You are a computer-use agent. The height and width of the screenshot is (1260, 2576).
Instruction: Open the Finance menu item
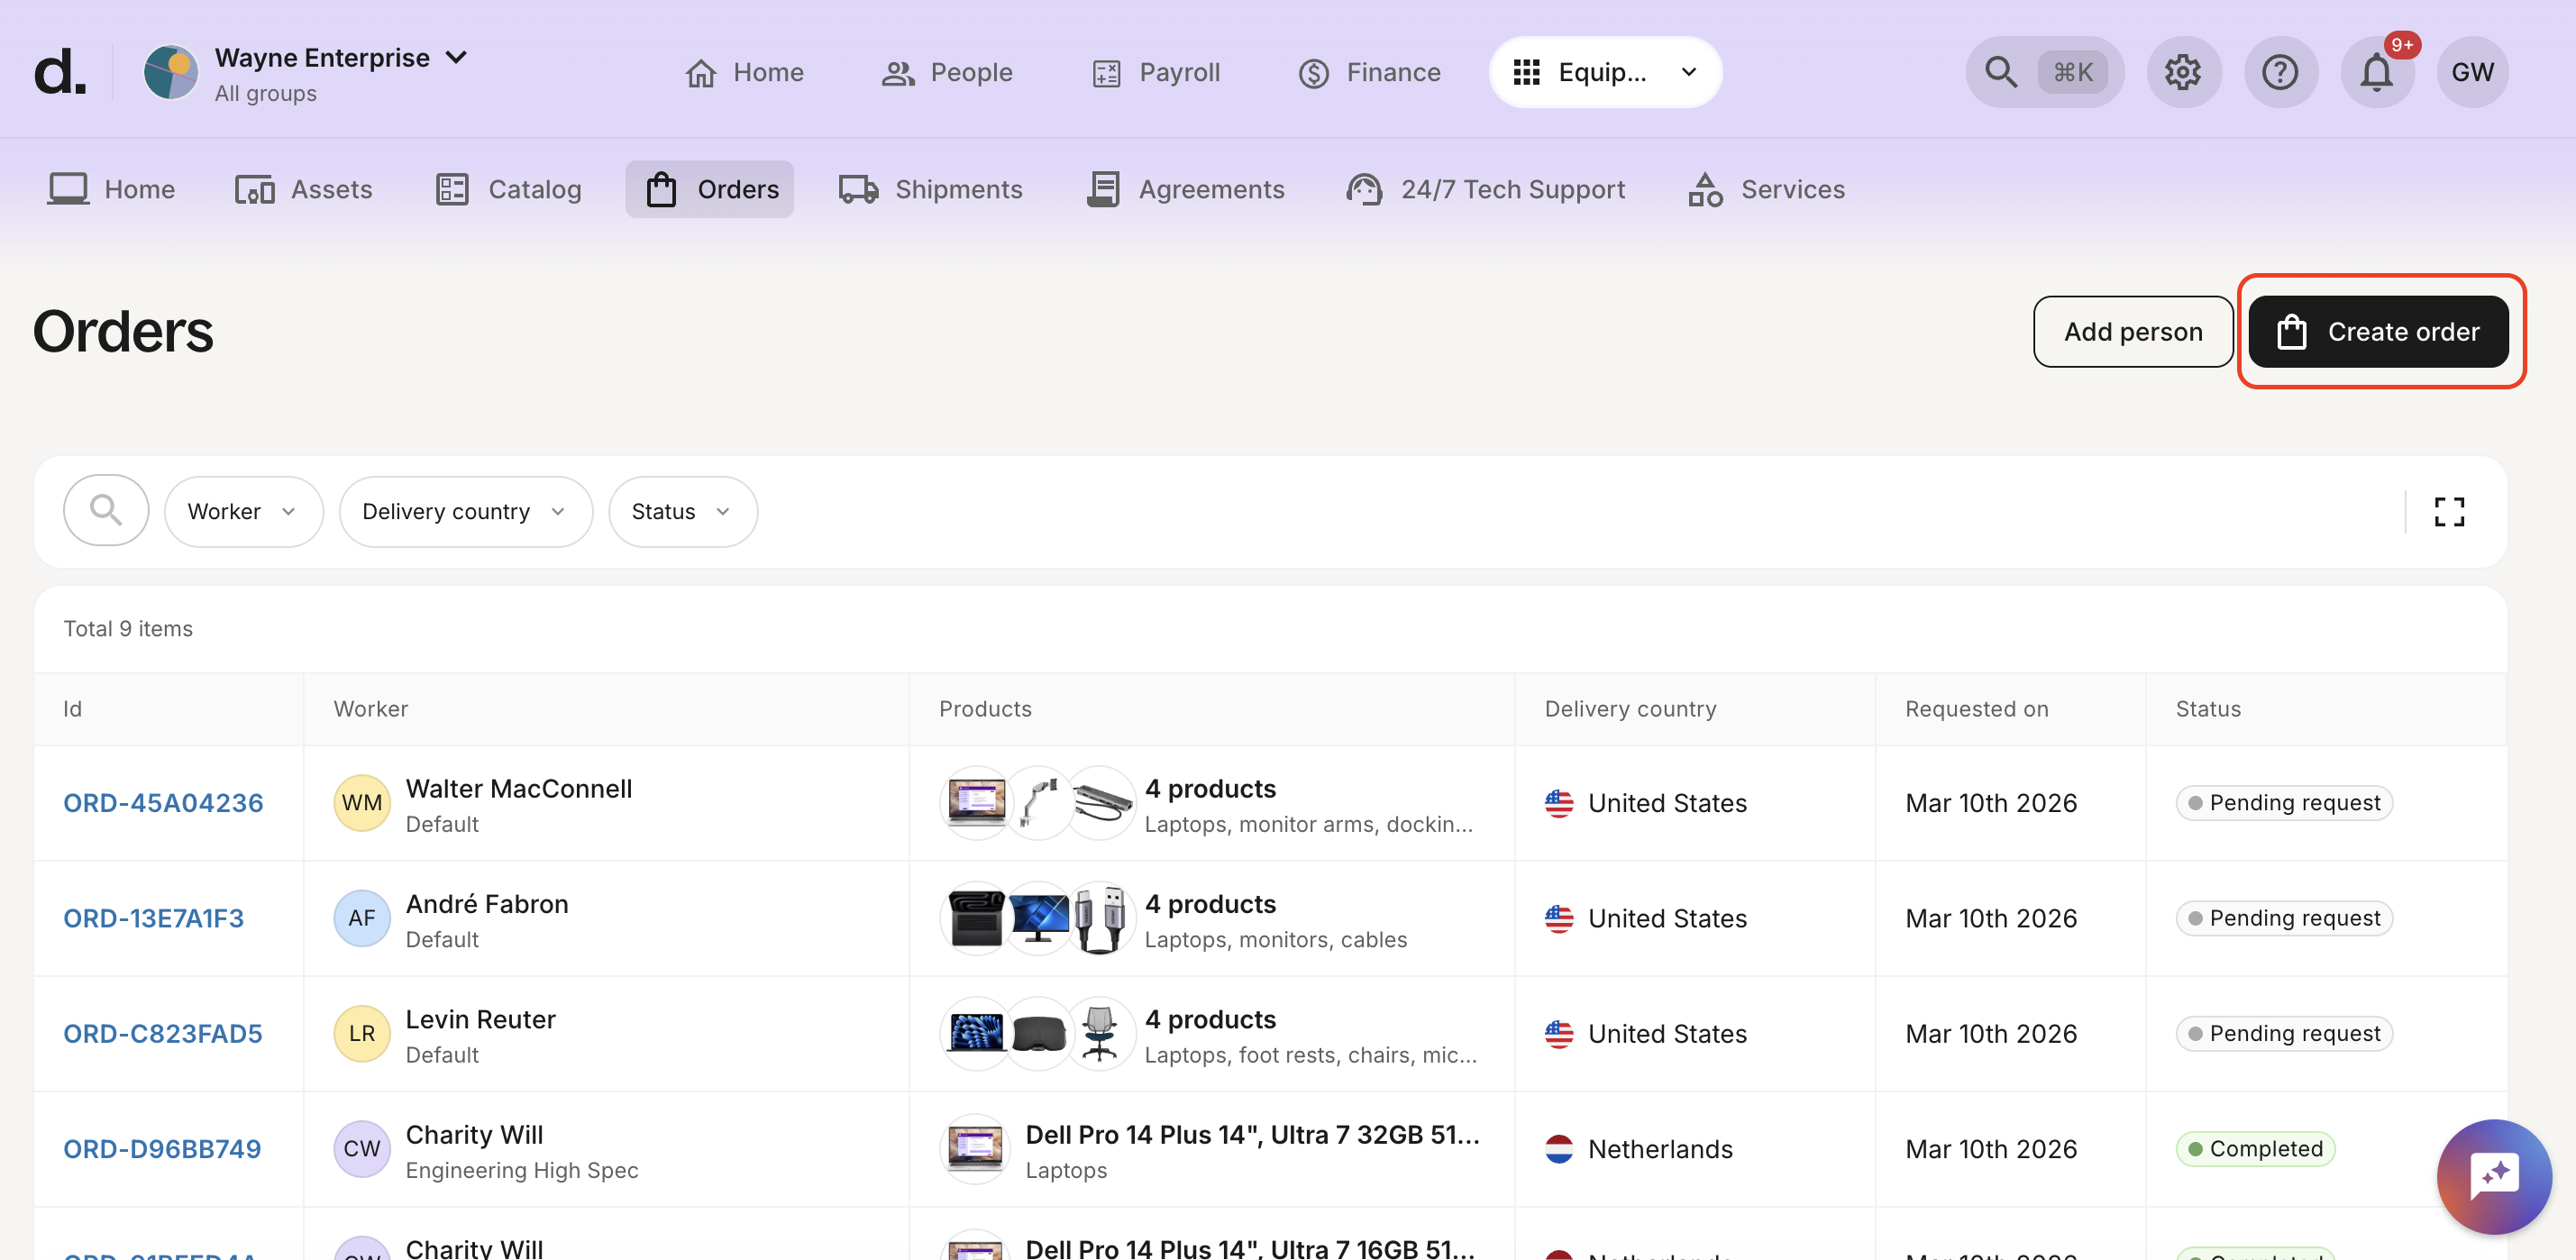pyautogui.click(x=1369, y=71)
